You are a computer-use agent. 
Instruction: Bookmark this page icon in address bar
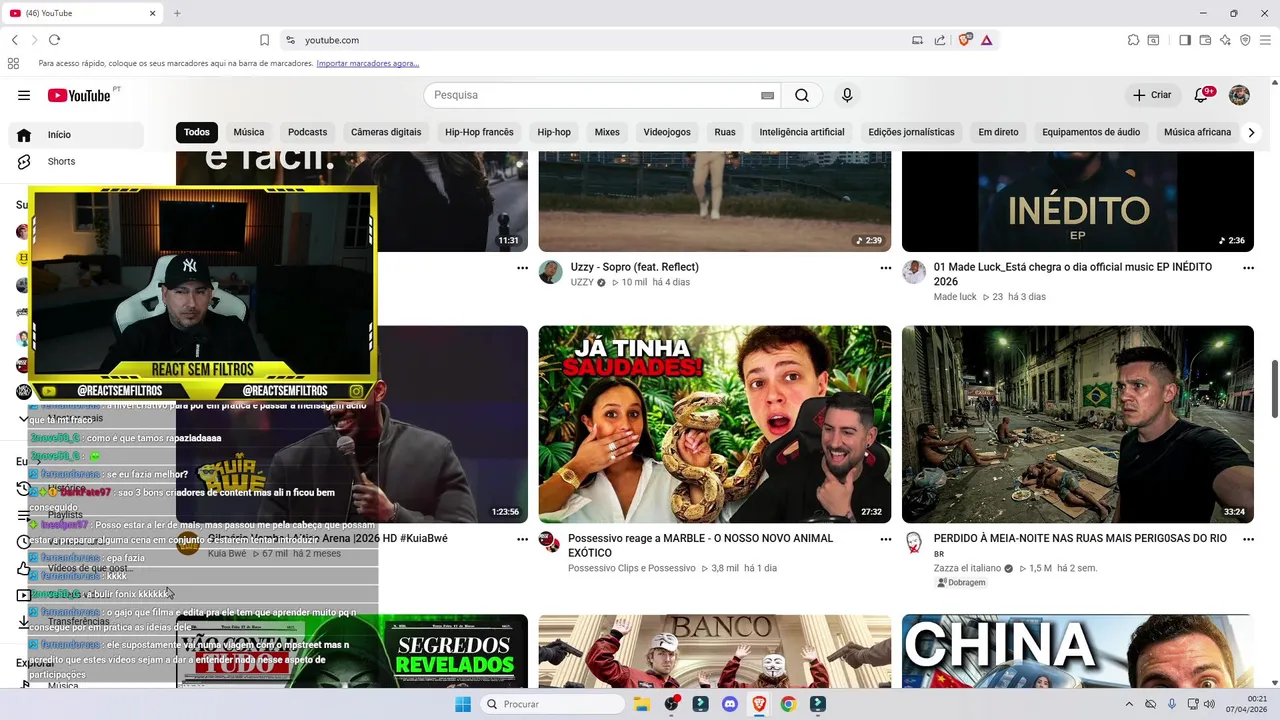click(264, 40)
